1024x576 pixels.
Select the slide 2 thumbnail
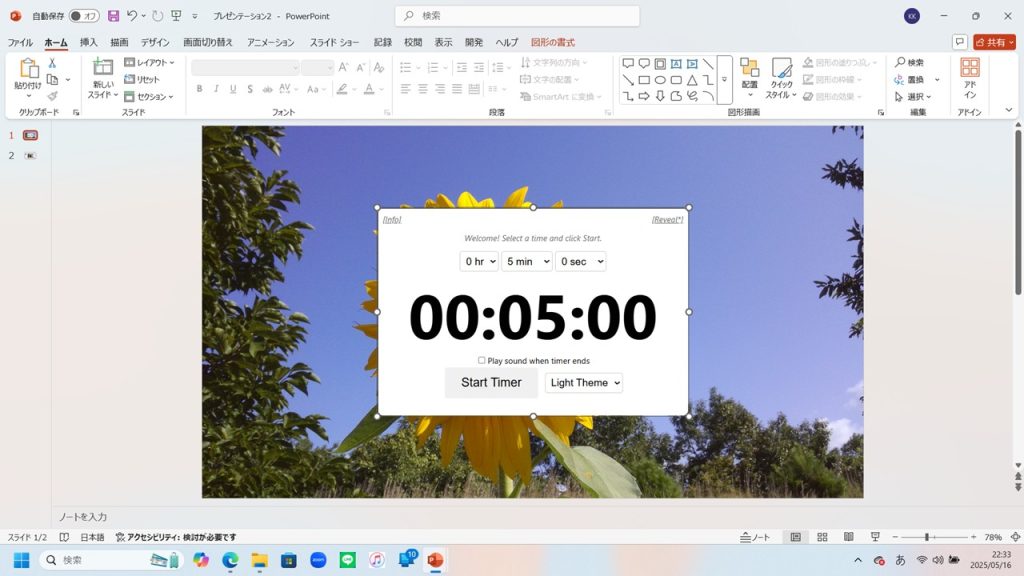(30, 156)
